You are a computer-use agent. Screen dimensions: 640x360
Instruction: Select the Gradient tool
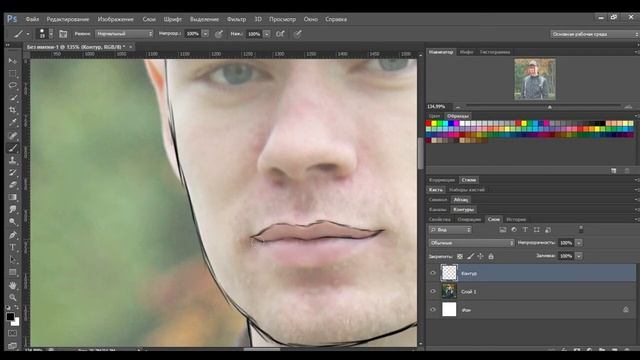(13, 197)
